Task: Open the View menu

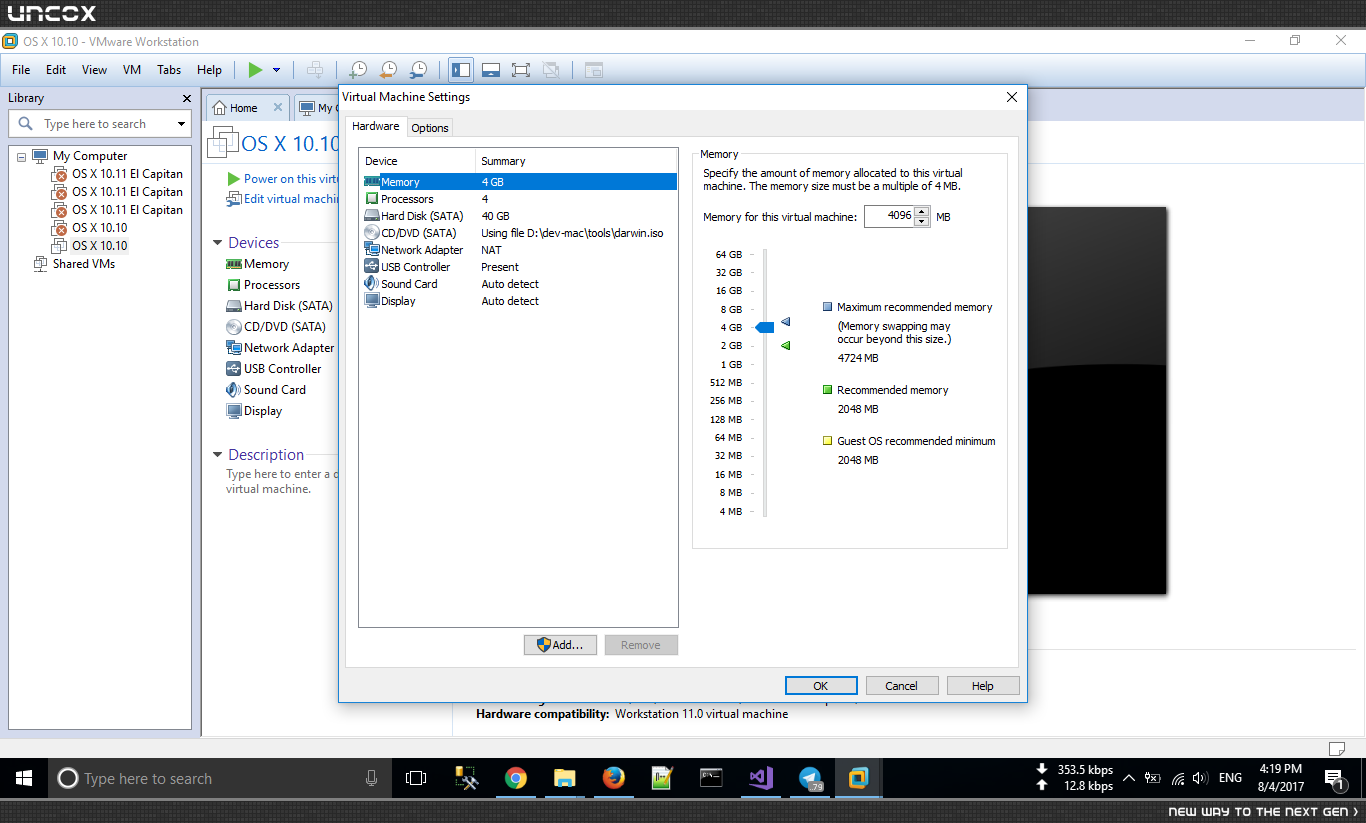Action: point(94,70)
